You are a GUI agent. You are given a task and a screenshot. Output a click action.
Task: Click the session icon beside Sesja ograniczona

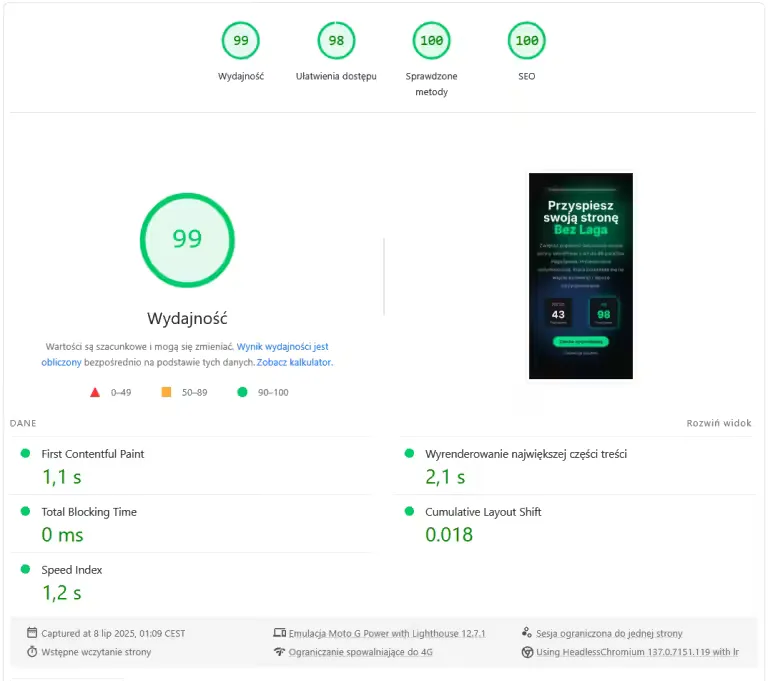pyautogui.click(x=527, y=632)
